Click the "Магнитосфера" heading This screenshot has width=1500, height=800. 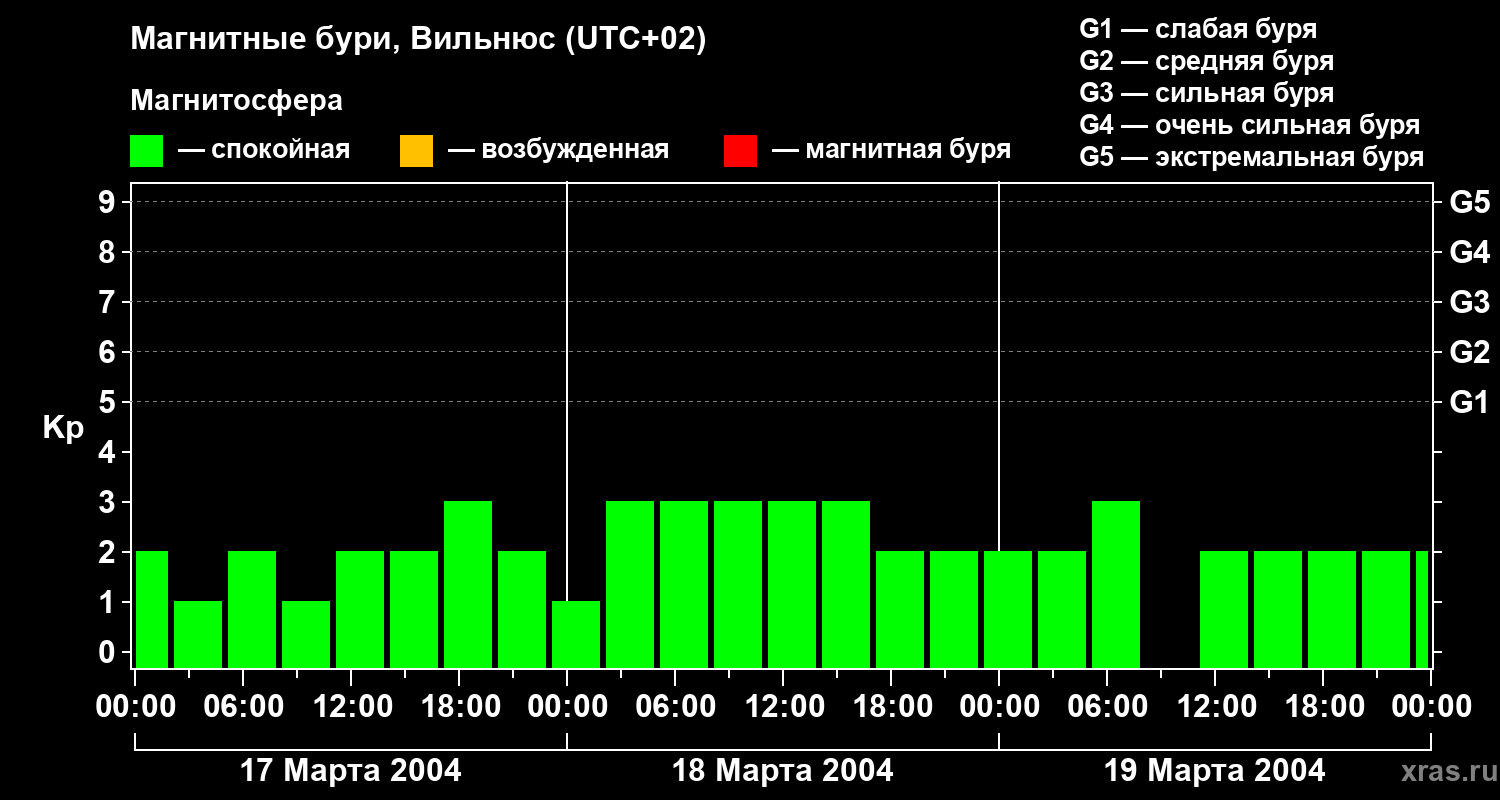pos(236,101)
